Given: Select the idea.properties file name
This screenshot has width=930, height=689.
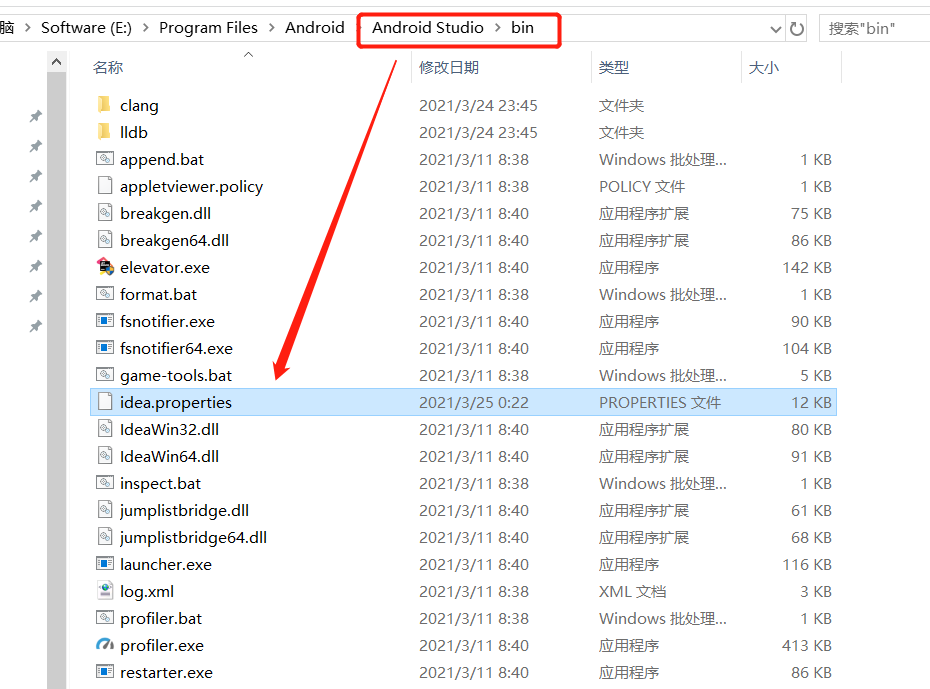Looking at the screenshot, I should click(176, 403).
